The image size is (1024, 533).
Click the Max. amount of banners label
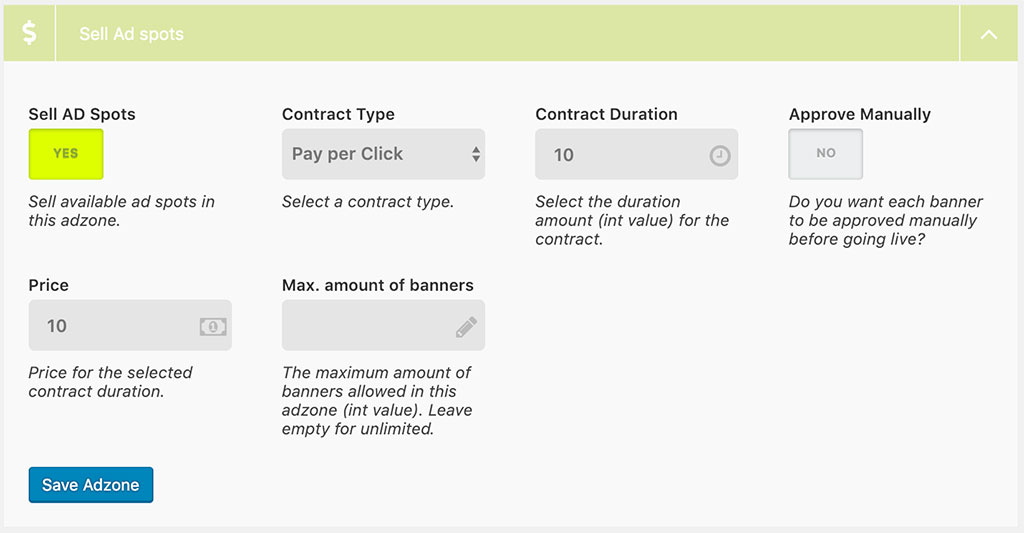point(378,285)
